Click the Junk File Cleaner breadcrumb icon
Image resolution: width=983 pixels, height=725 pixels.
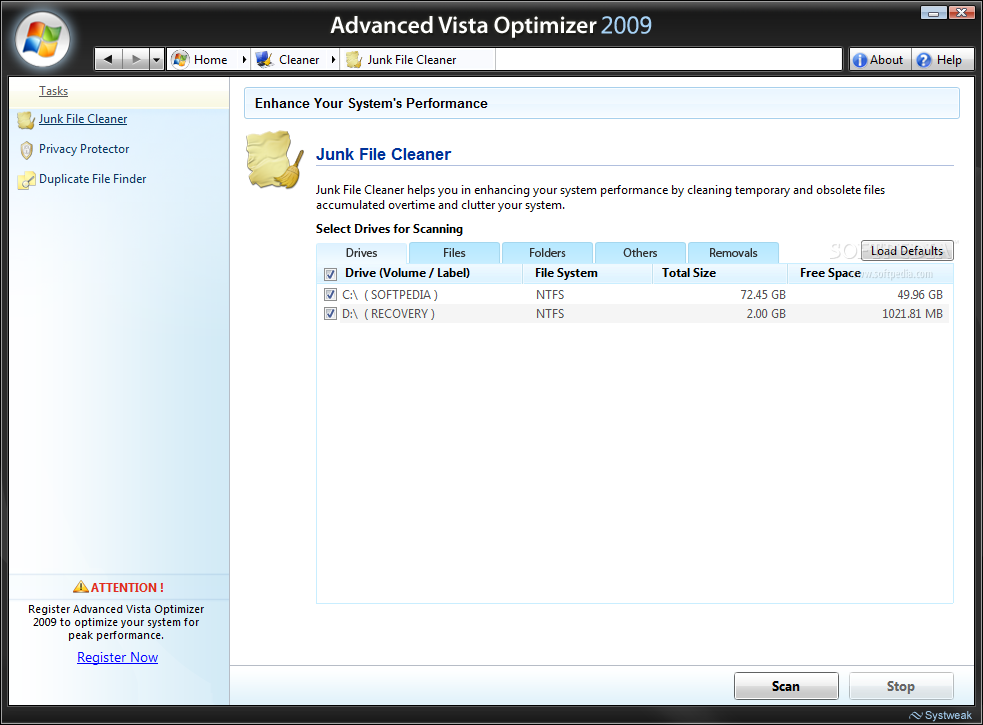pyautogui.click(x=354, y=60)
